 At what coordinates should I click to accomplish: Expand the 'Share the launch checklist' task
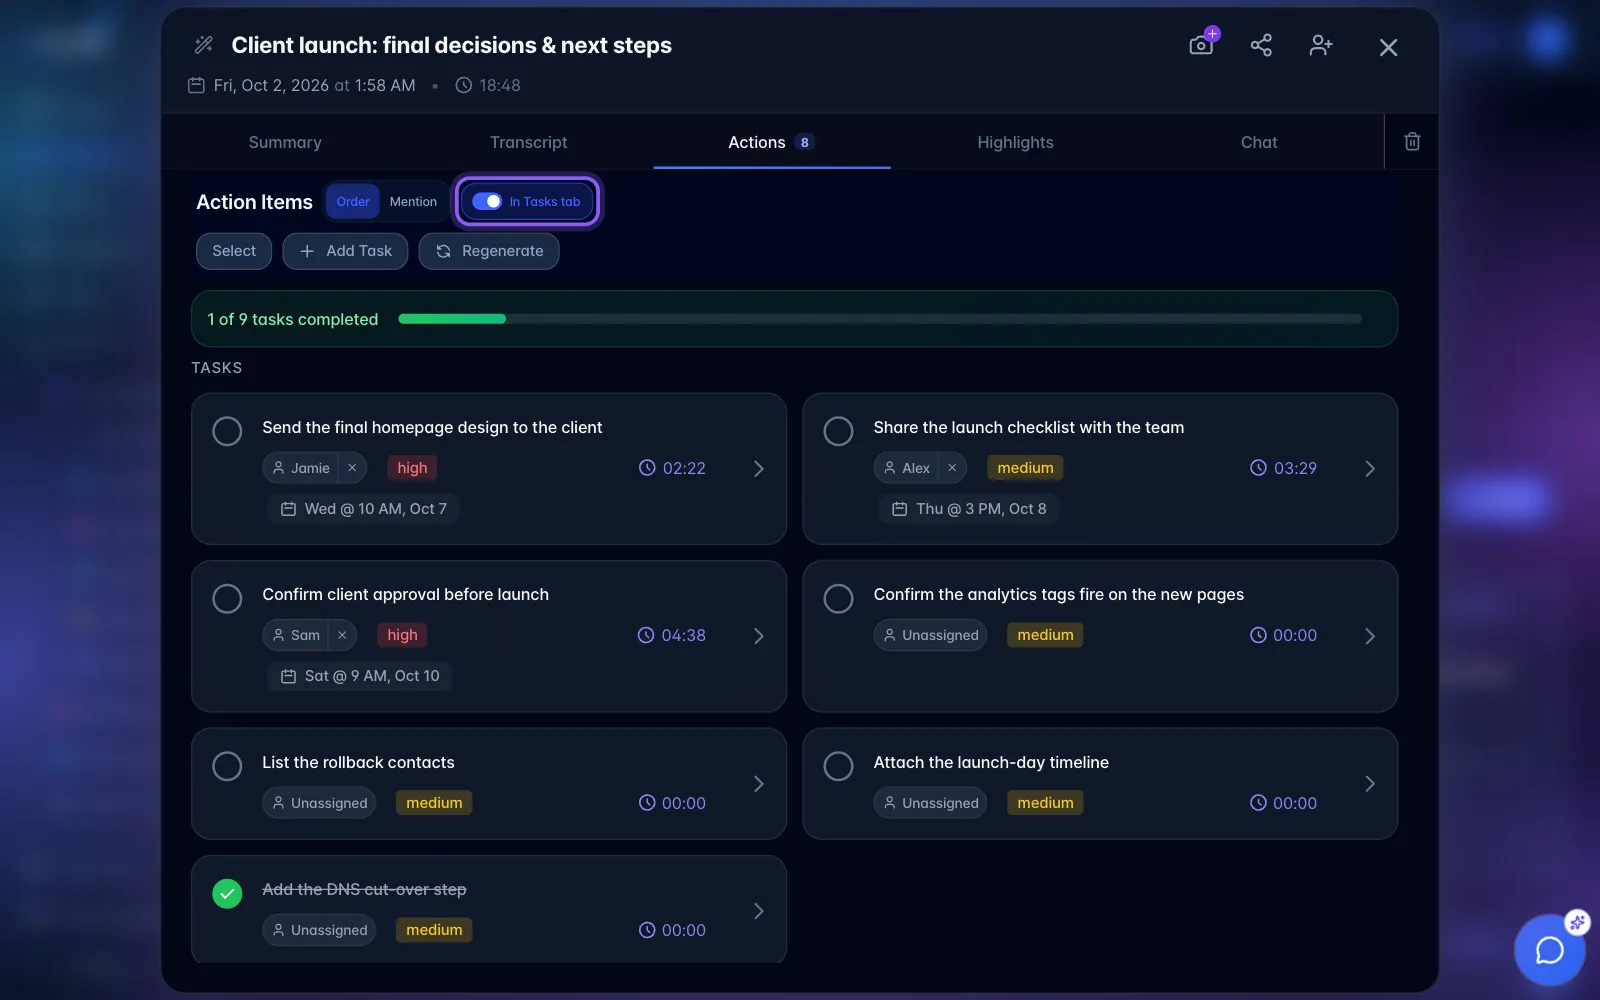click(1370, 468)
